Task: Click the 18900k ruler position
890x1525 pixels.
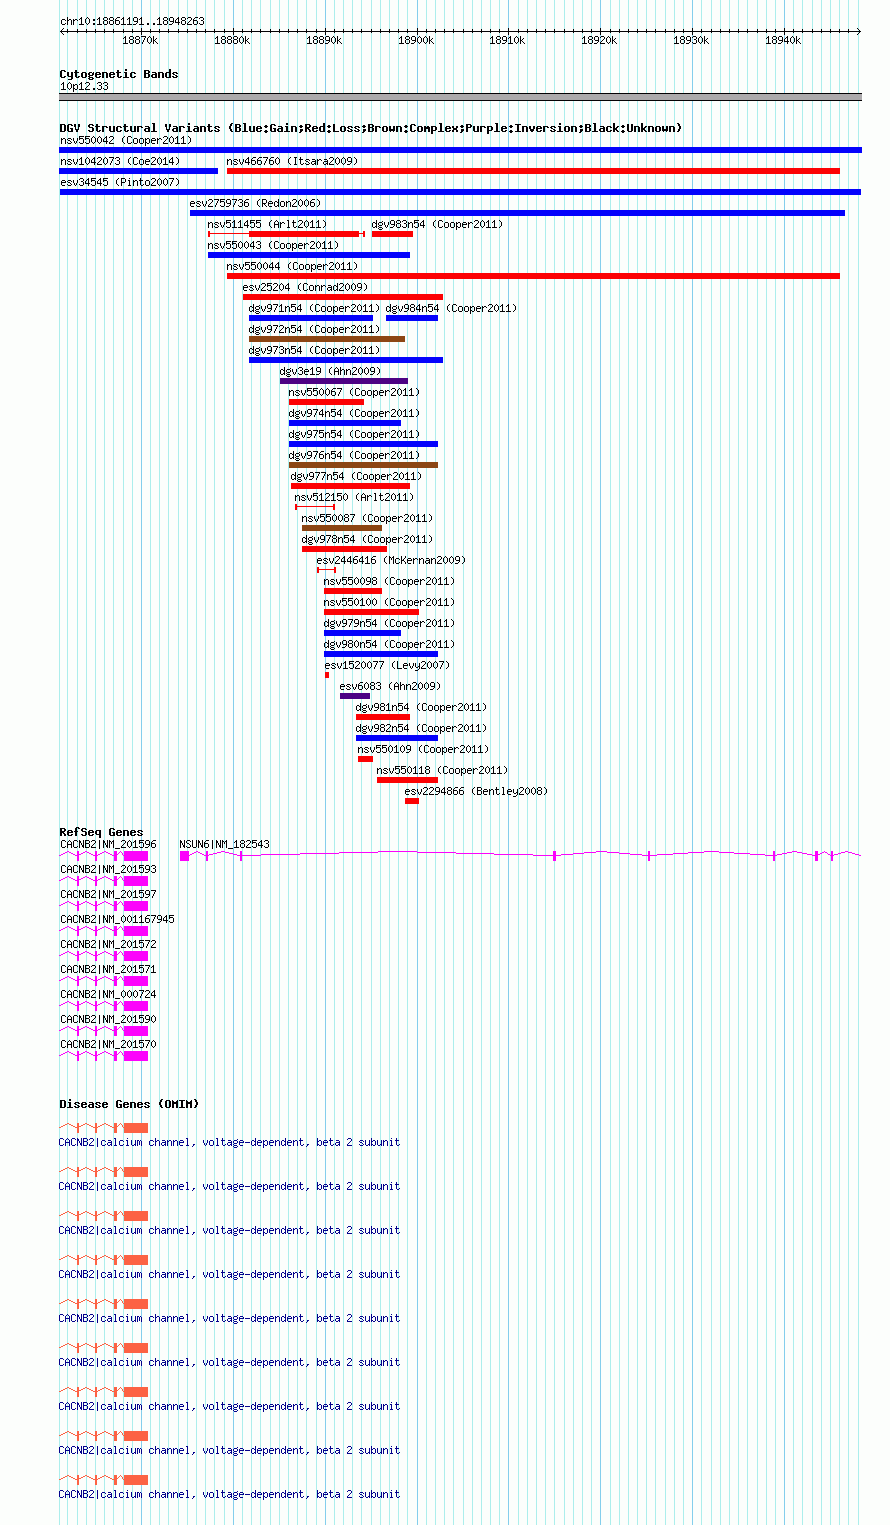Action: tap(415, 40)
